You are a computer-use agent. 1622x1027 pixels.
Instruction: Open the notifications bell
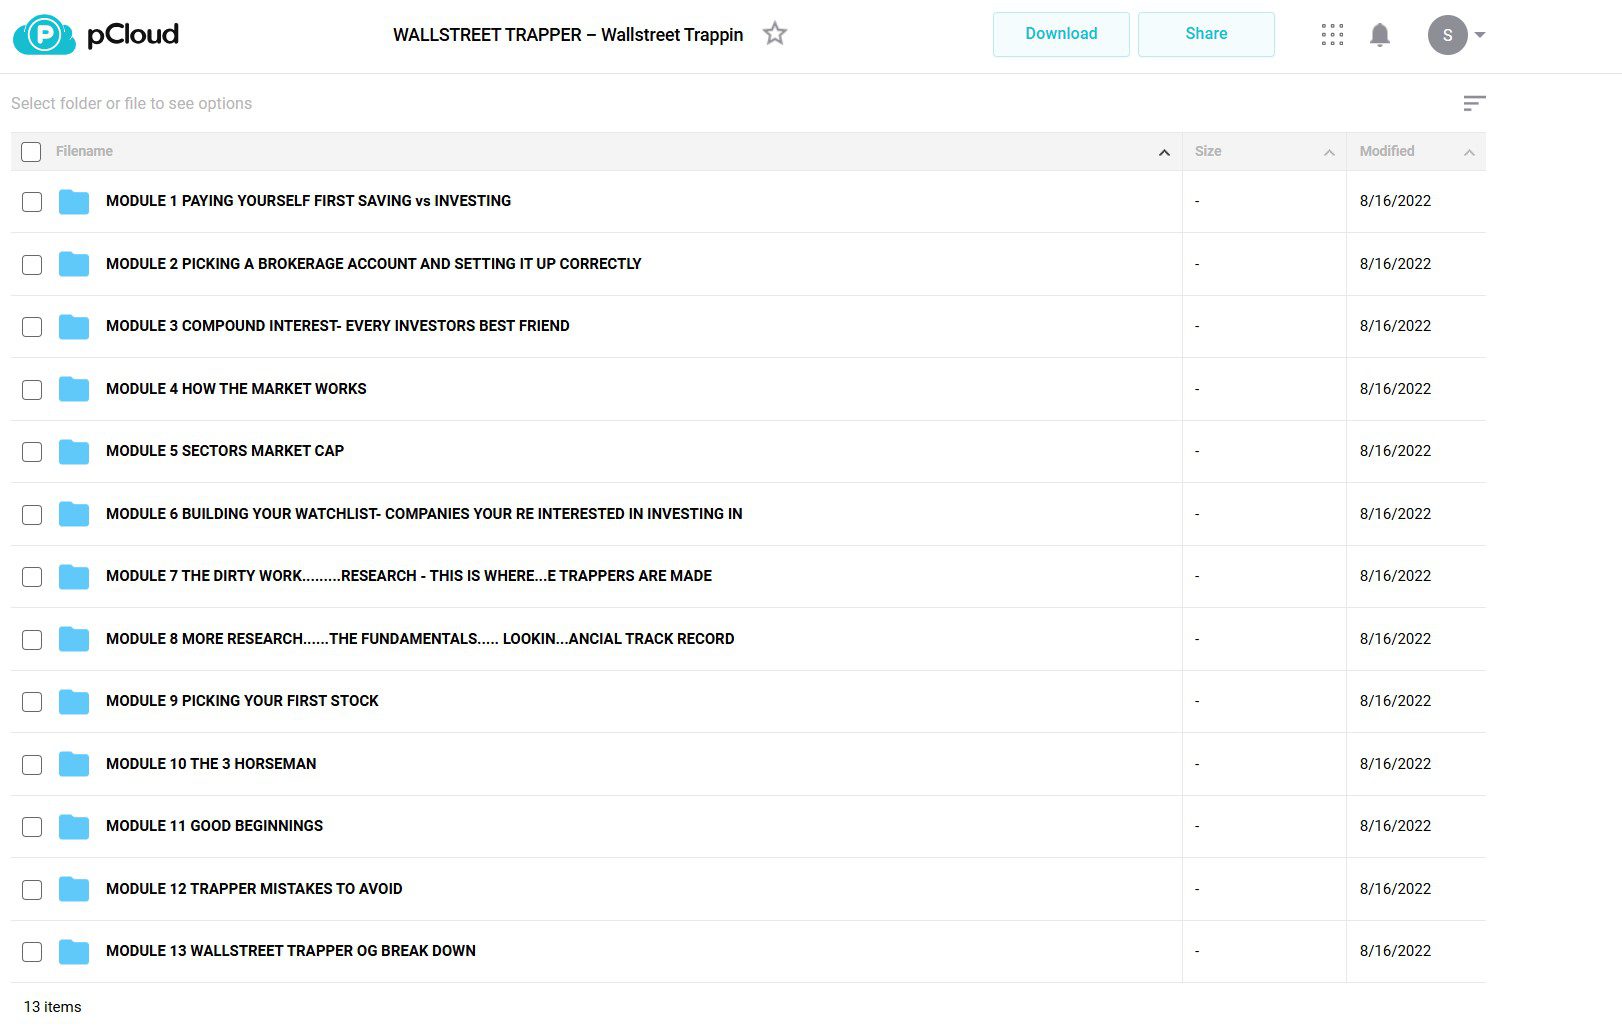[x=1380, y=35]
